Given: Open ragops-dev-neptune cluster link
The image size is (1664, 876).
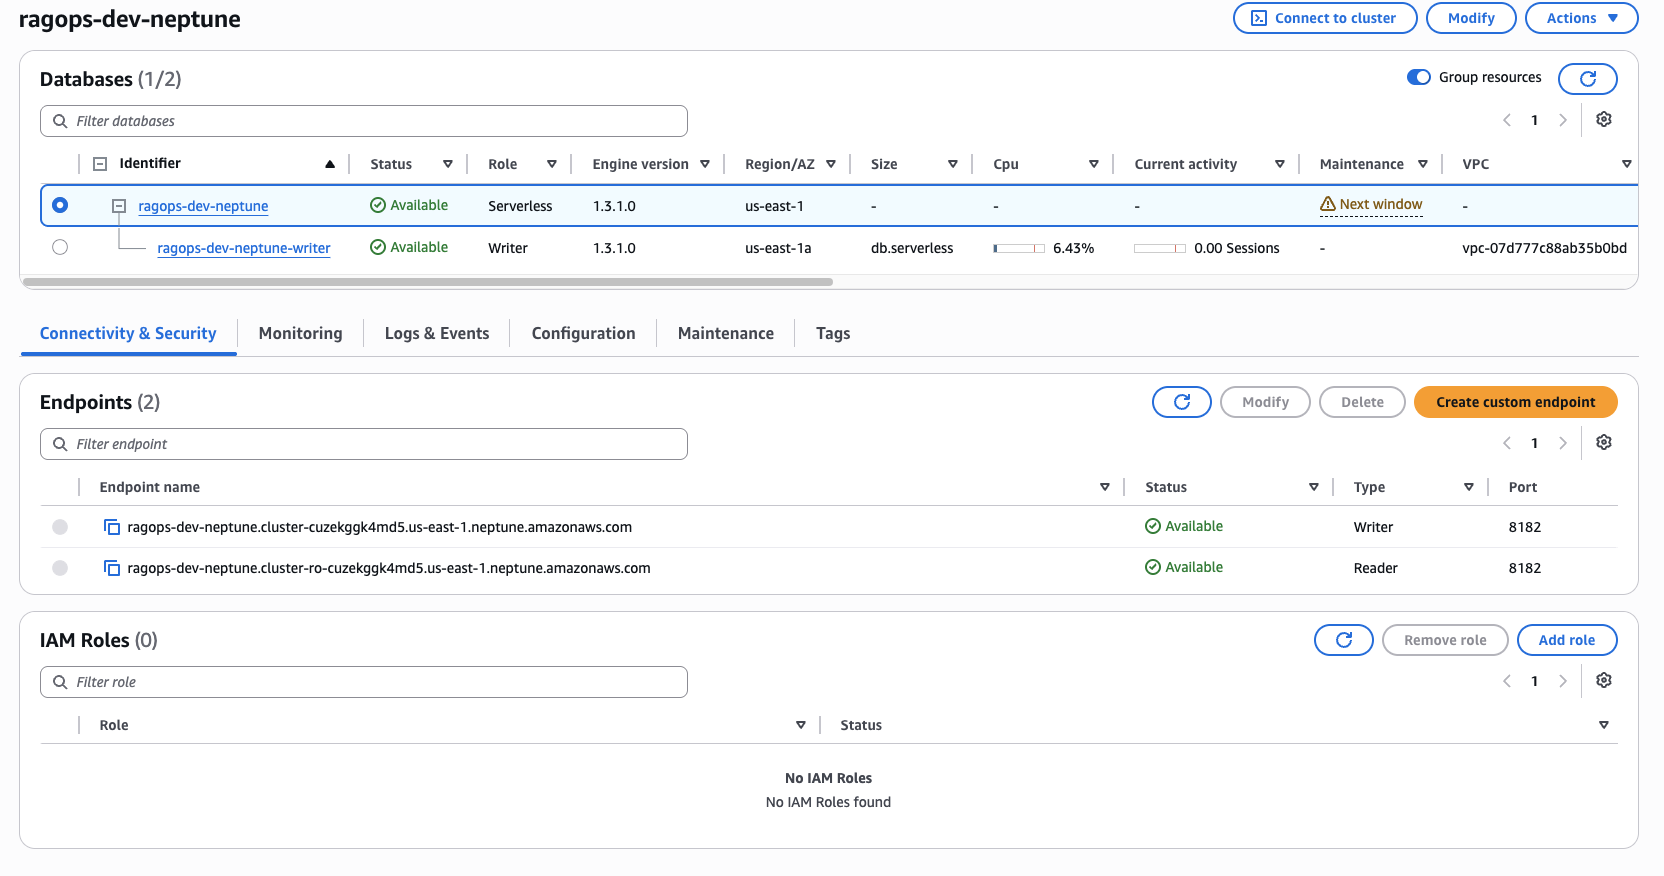Looking at the screenshot, I should click(203, 206).
